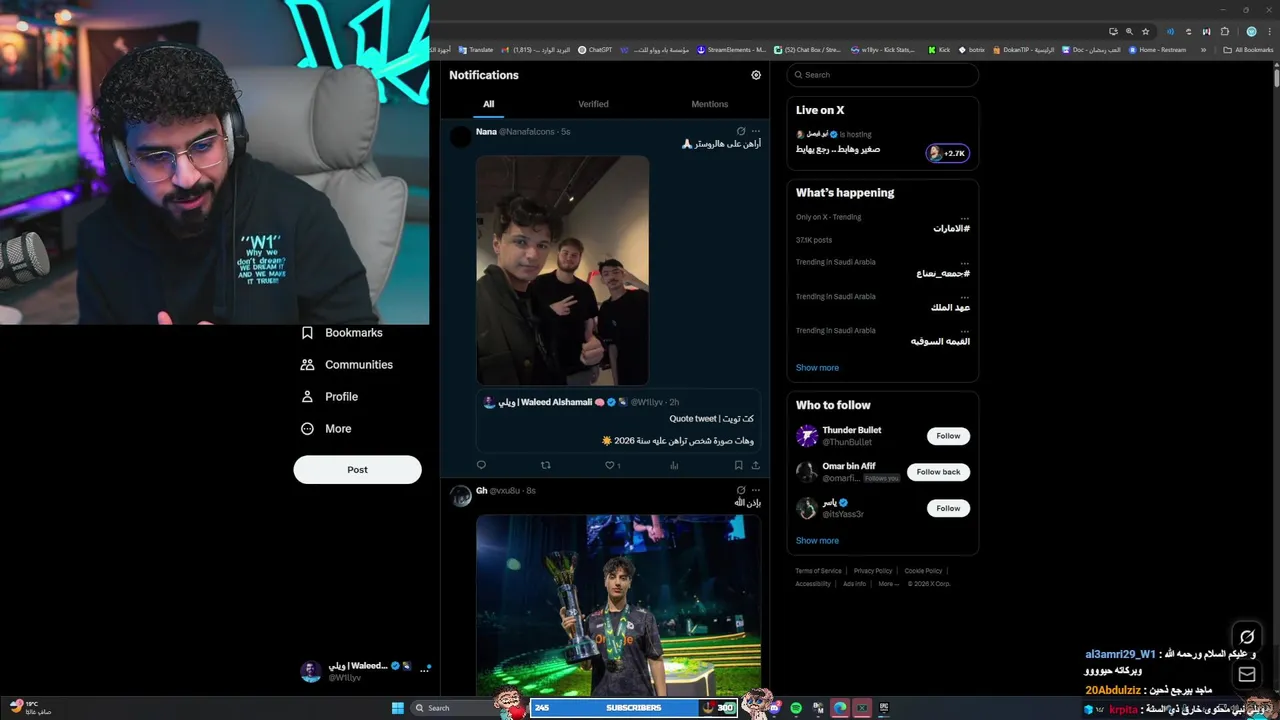Open the Ads info footer link
1280x720 pixels.
coord(854,584)
